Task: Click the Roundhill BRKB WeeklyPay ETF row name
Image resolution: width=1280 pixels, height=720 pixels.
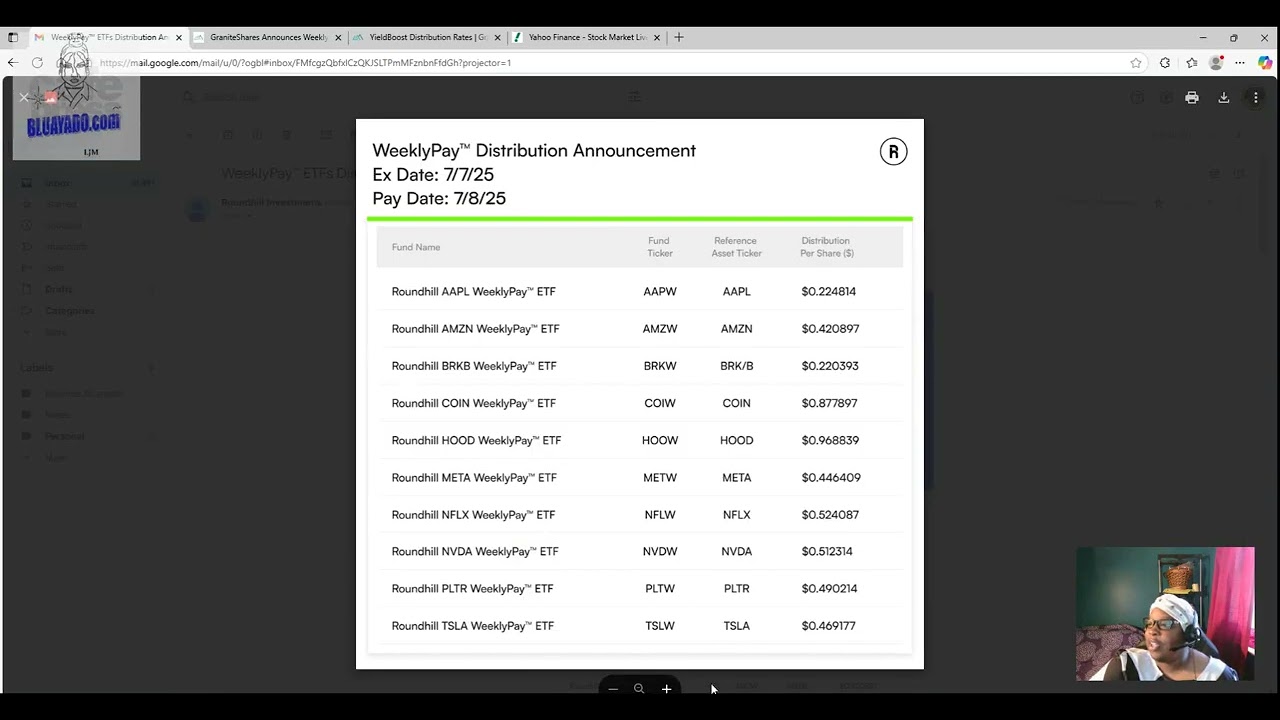Action: click(473, 366)
